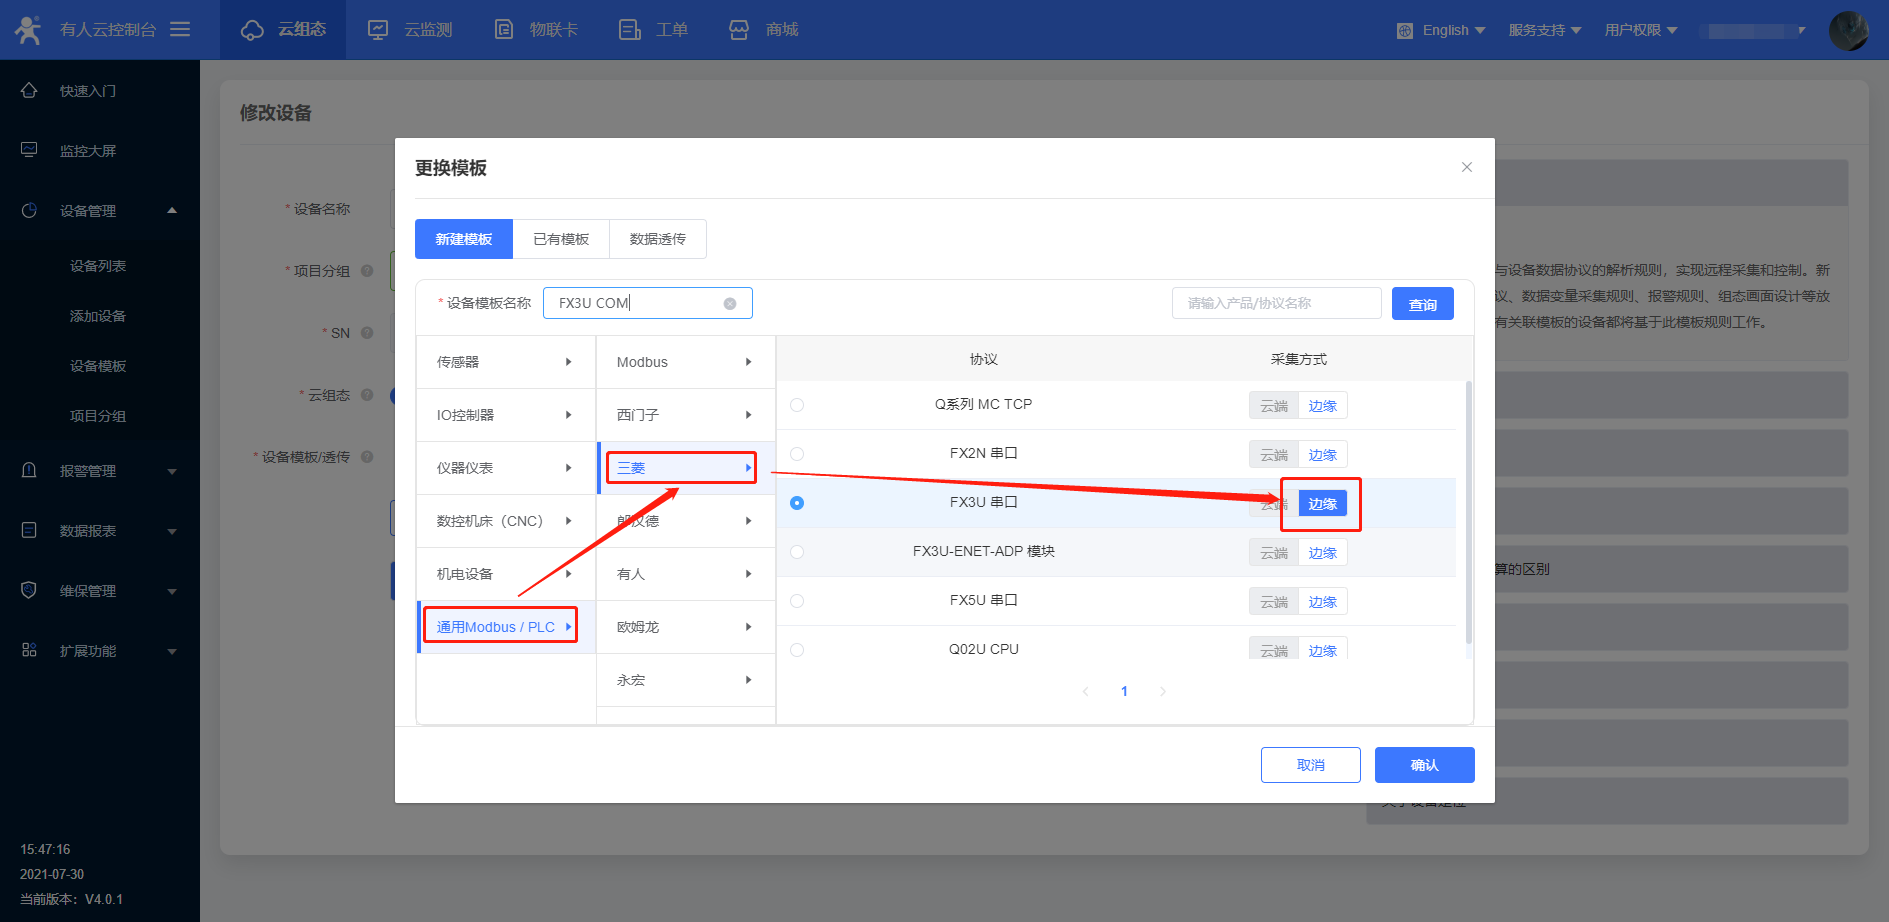This screenshot has height=922, width=1889.
Task: Select the Q系列 MC TCP radio button
Action: pos(797,405)
